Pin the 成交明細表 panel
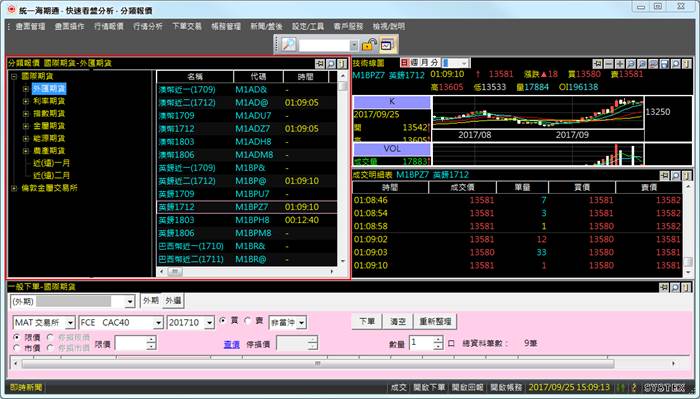 point(665,175)
